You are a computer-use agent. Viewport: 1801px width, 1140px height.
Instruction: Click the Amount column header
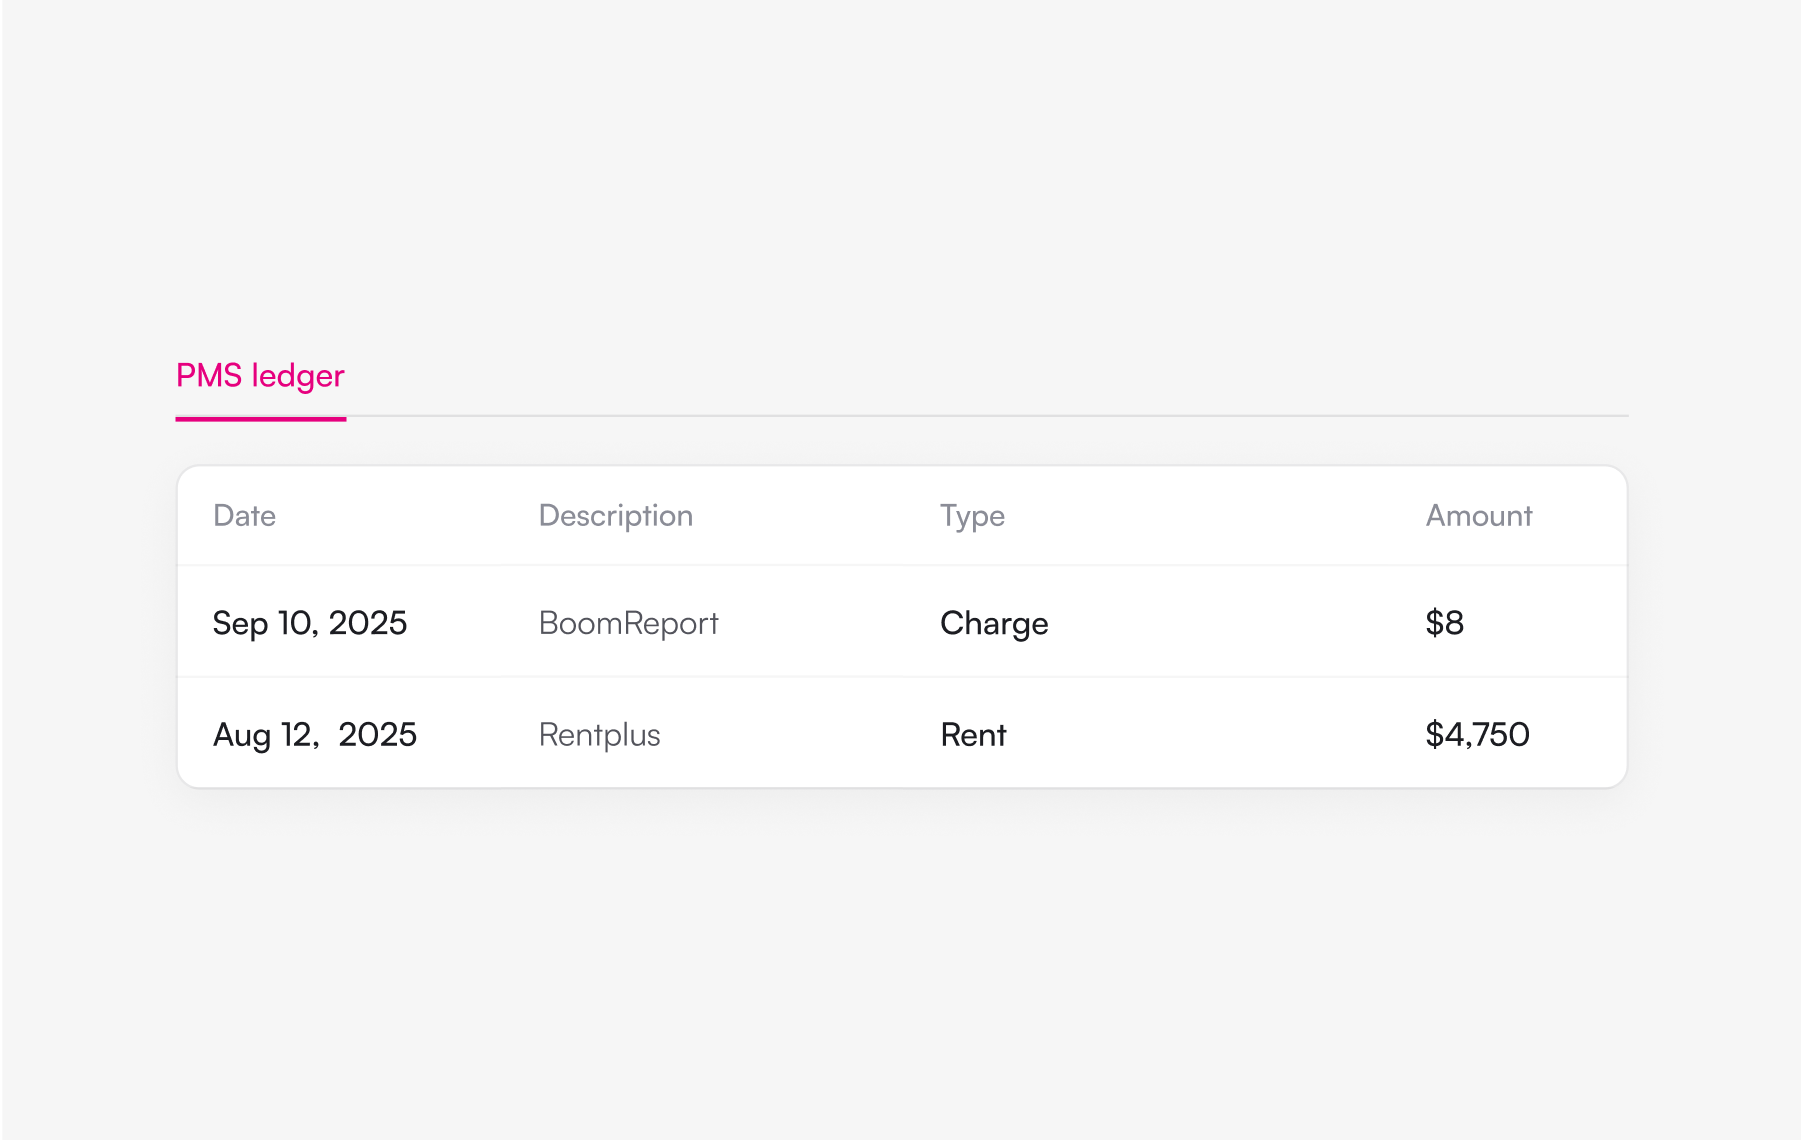coord(1479,516)
